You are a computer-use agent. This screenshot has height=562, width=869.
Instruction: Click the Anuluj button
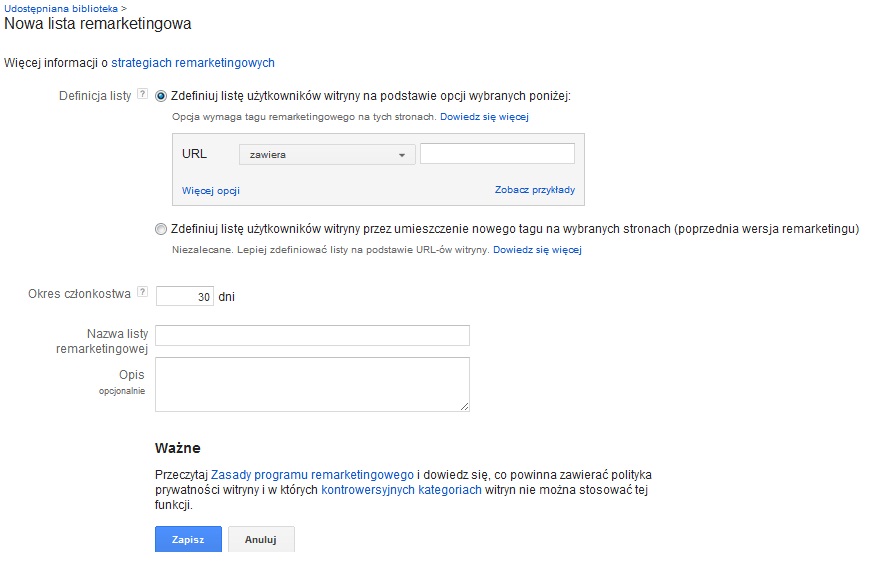(x=261, y=539)
